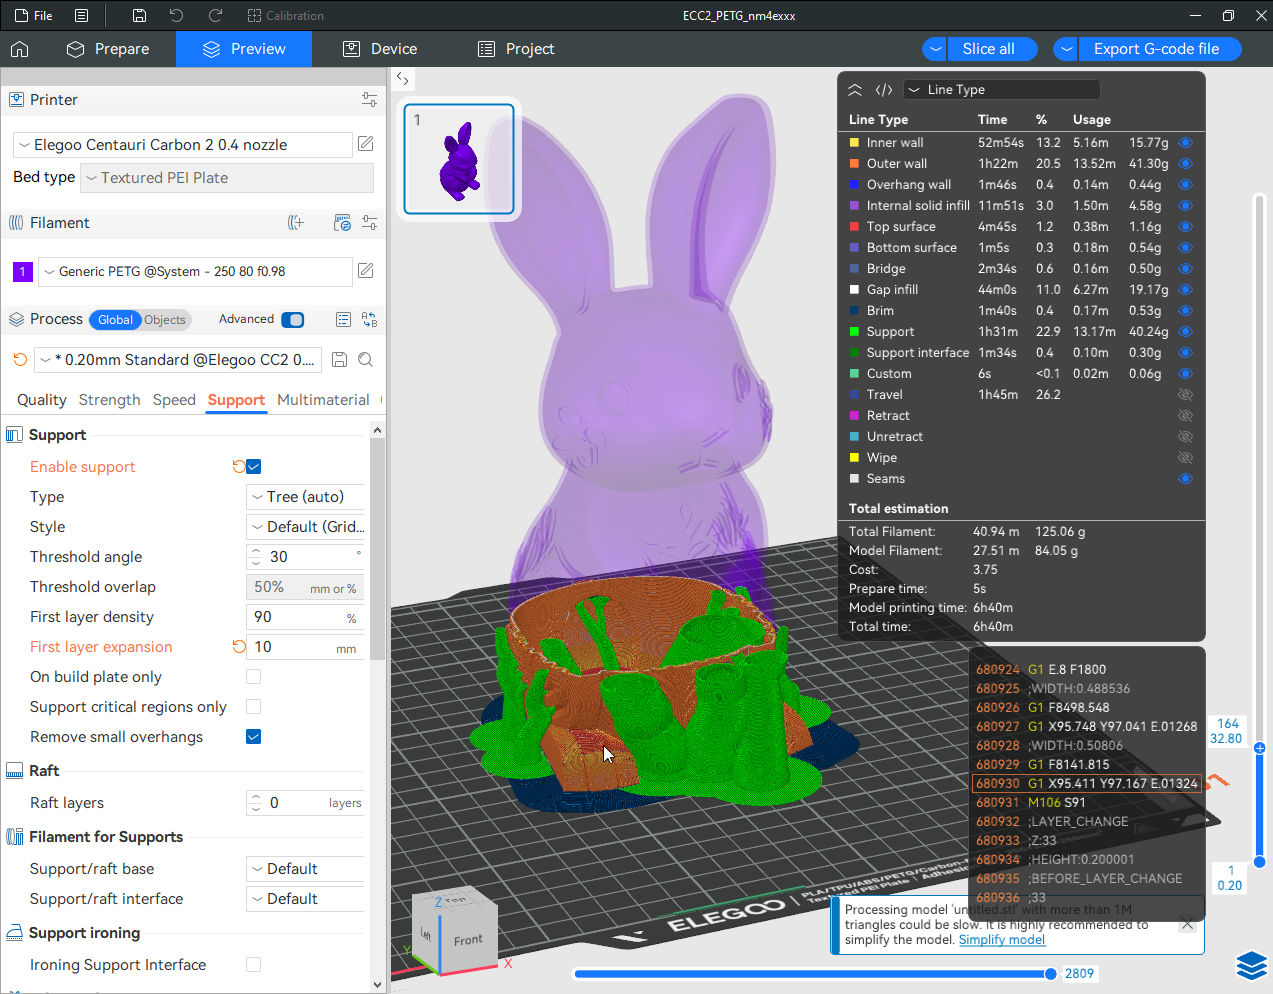Search process settings magnifier icon
1273x994 pixels.
(x=366, y=360)
